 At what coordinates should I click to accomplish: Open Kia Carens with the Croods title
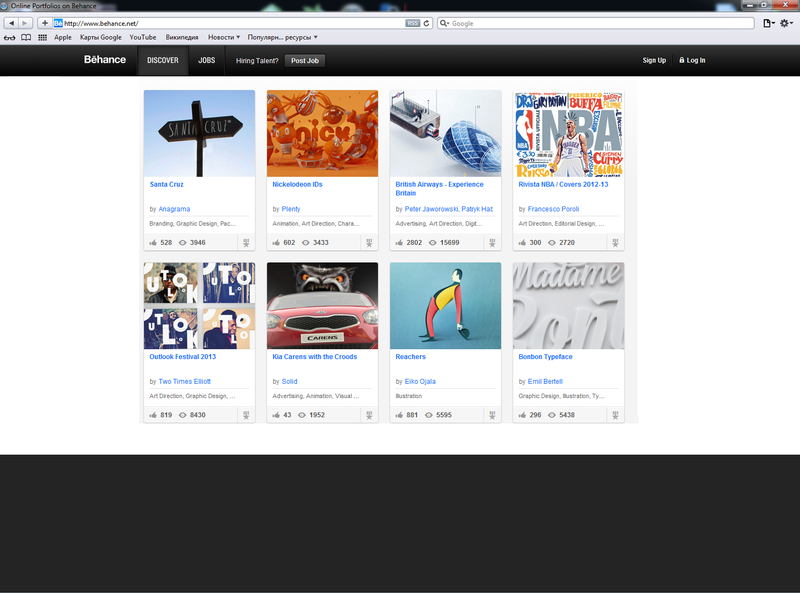coord(315,357)
